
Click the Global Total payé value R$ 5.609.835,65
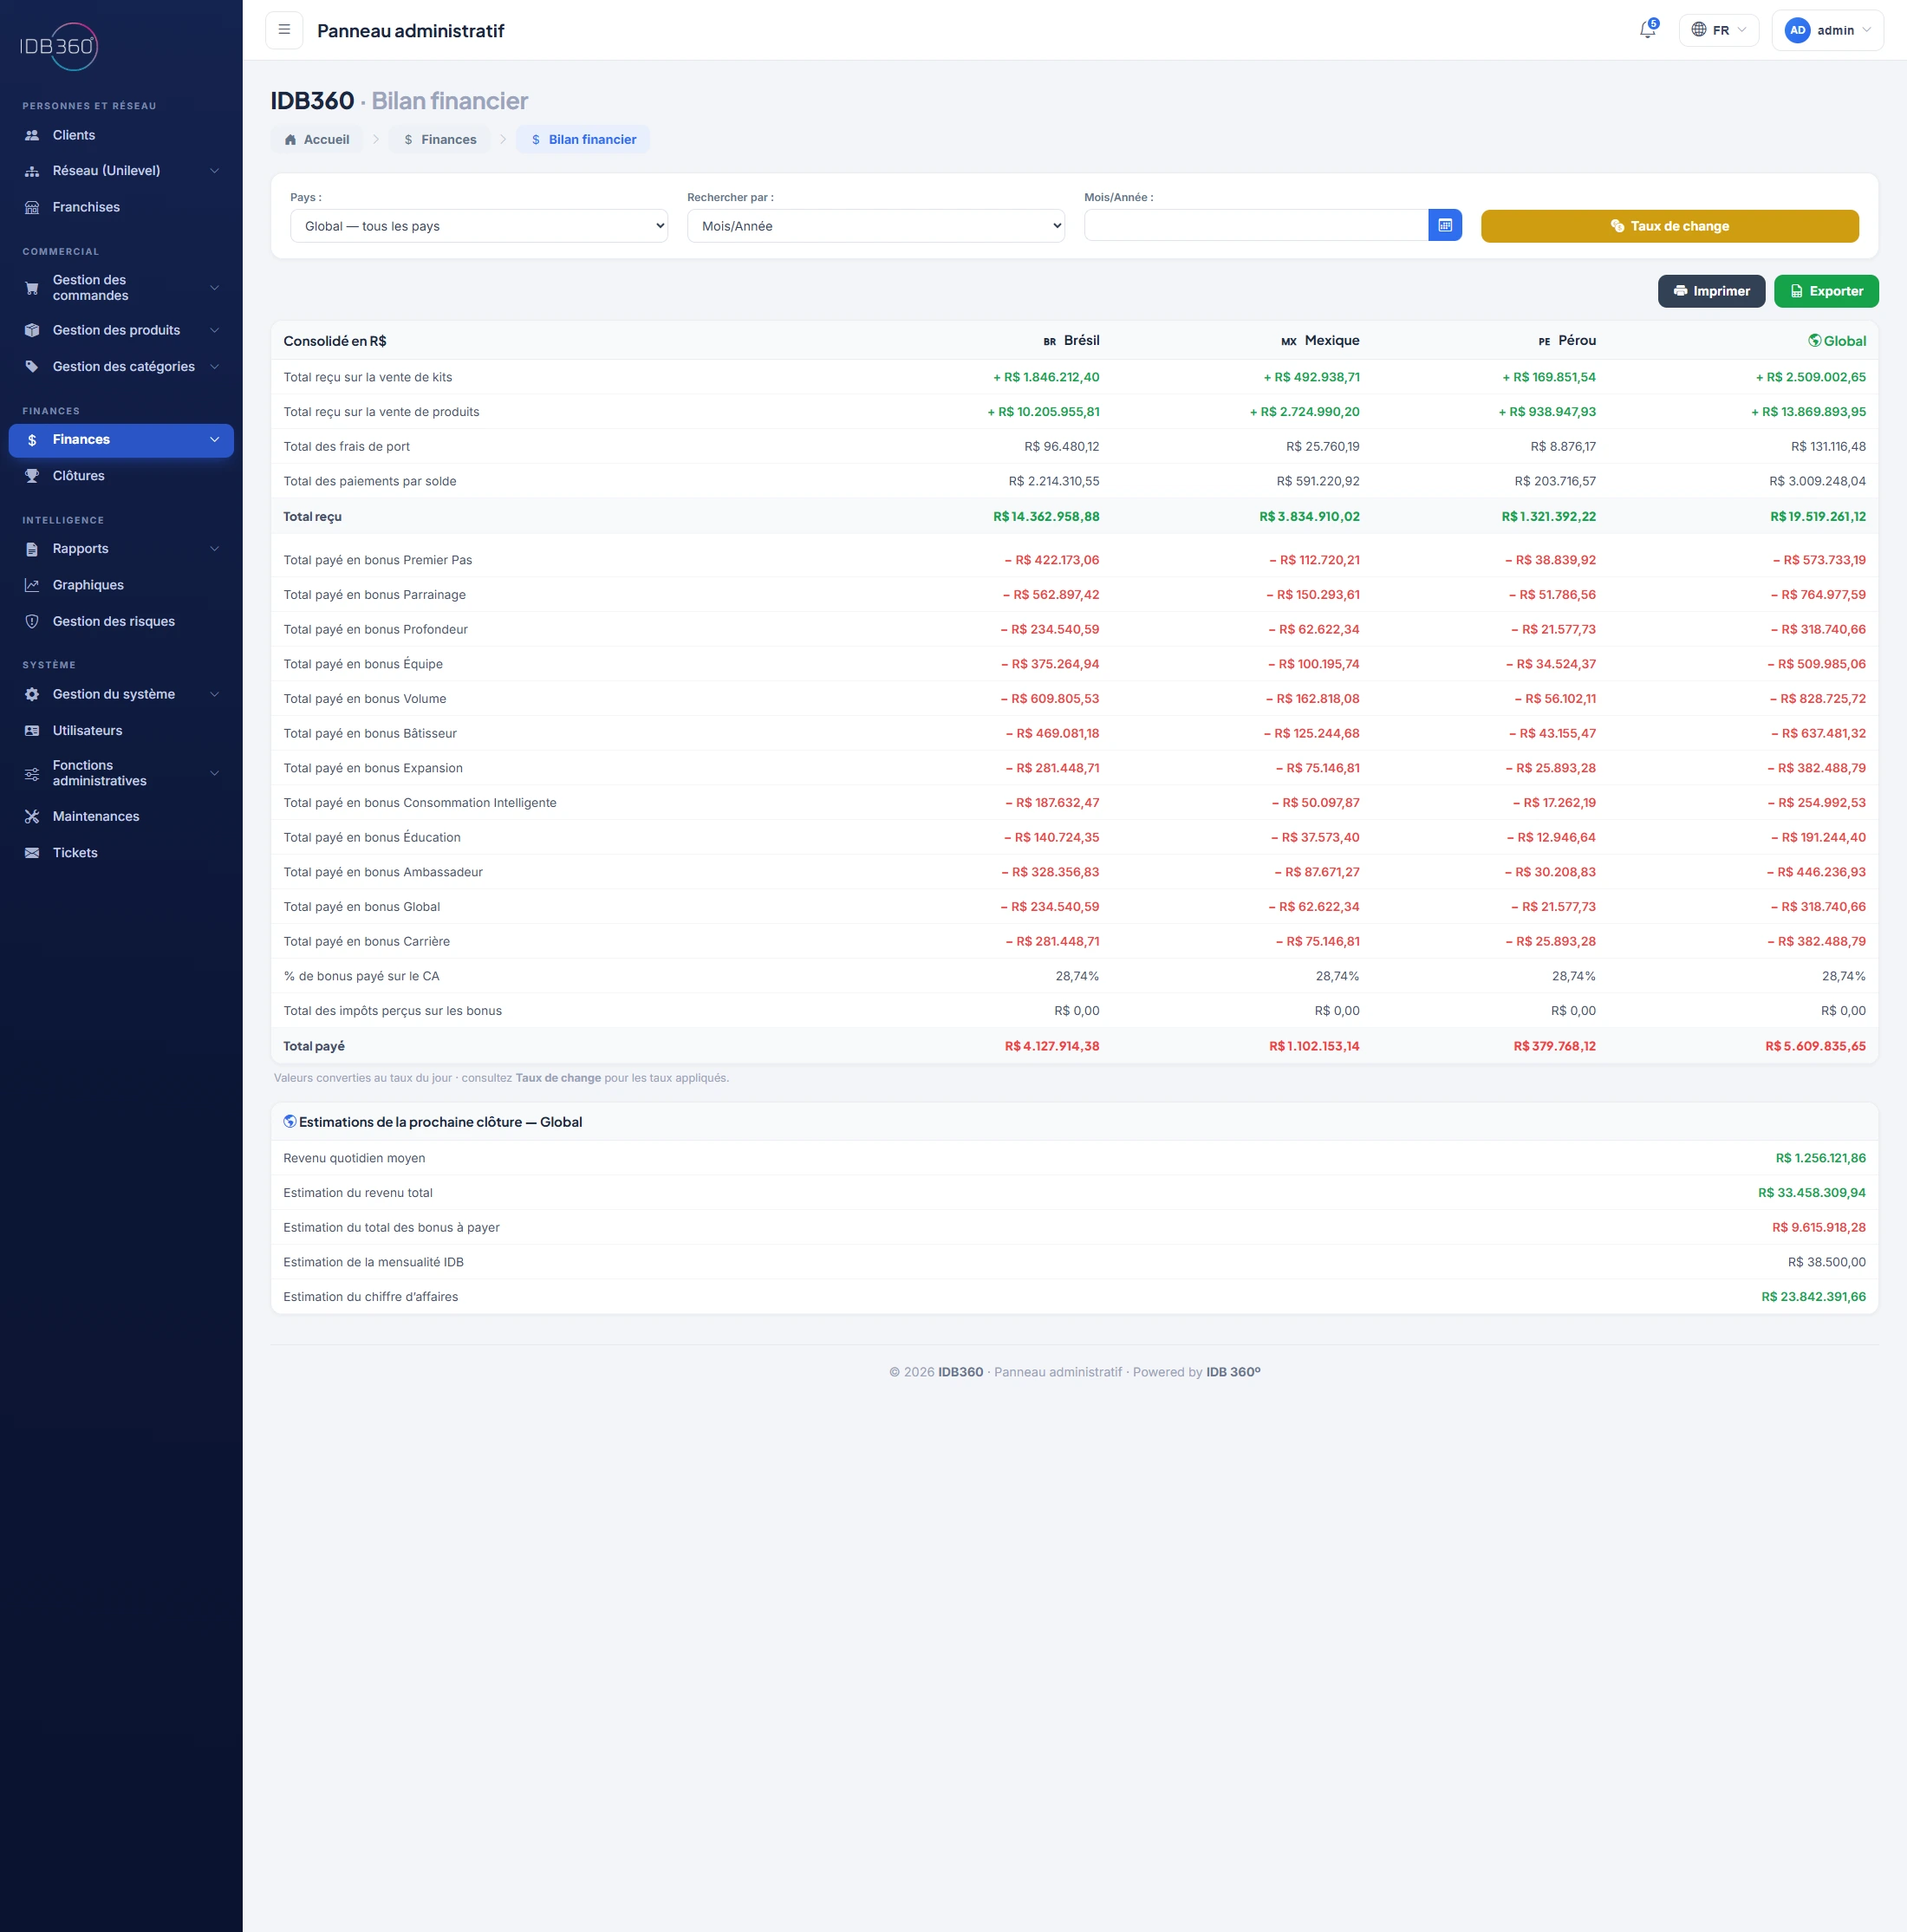[1815, 1046]
